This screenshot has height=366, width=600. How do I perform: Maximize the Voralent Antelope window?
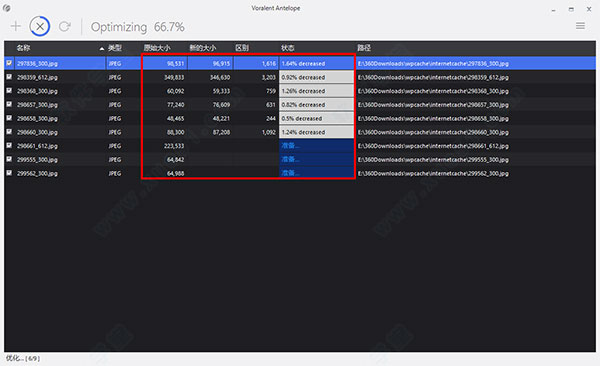571,9
